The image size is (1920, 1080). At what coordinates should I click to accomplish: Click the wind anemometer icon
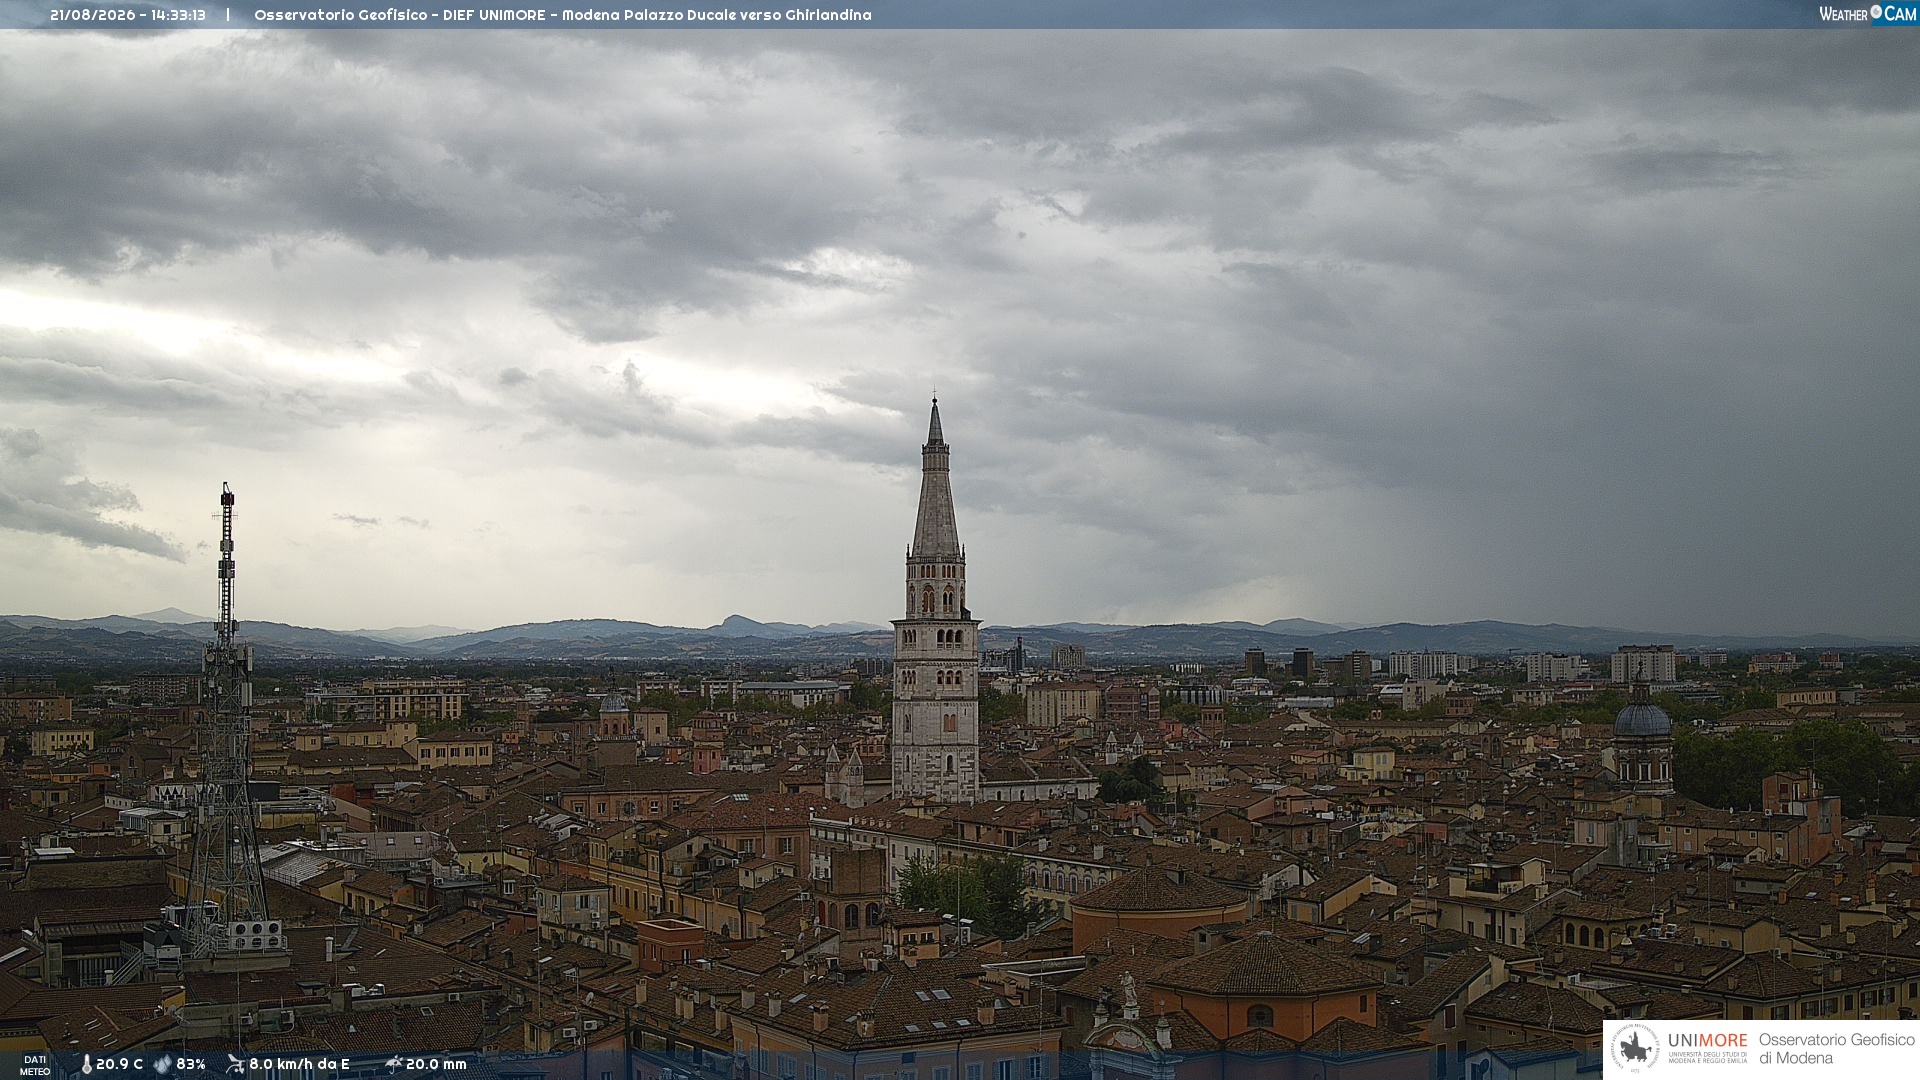coord(236,1064)
